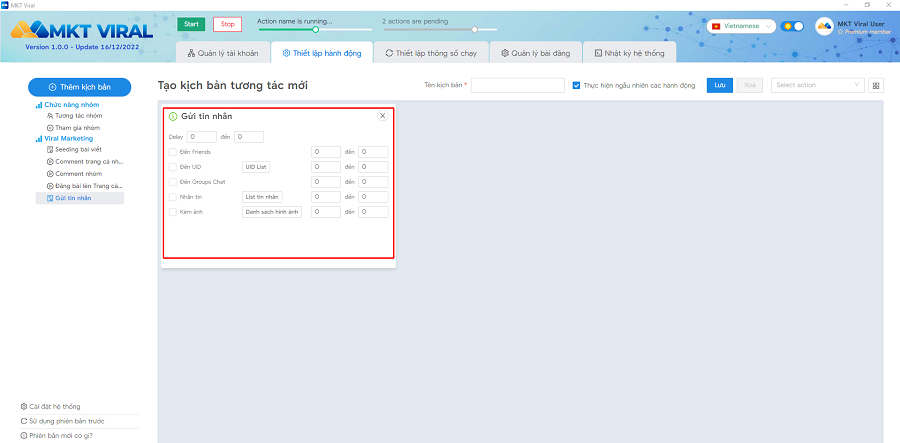This screenshot has height=443, width=900.
Task: Collapse the Viral Marketing group
Action: point(68,138)
